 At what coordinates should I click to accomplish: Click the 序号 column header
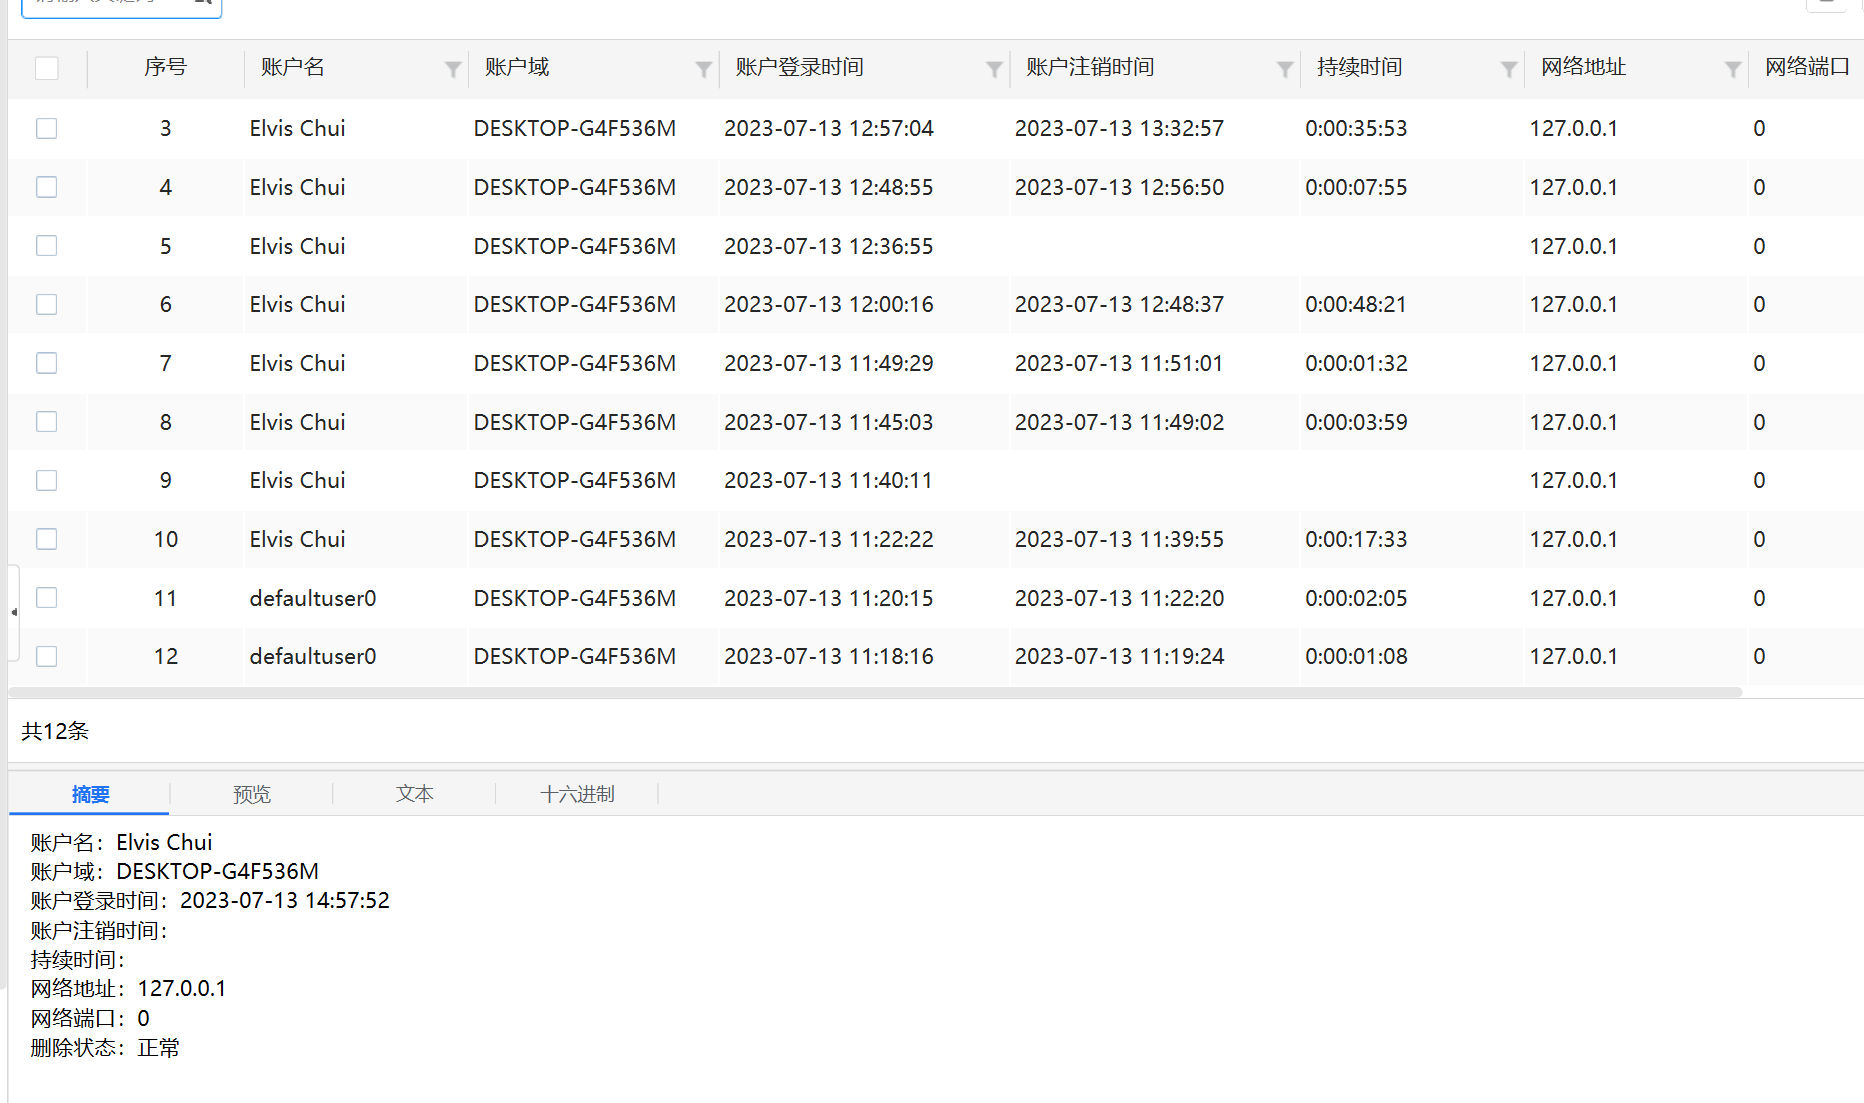[x=165, y=67]
